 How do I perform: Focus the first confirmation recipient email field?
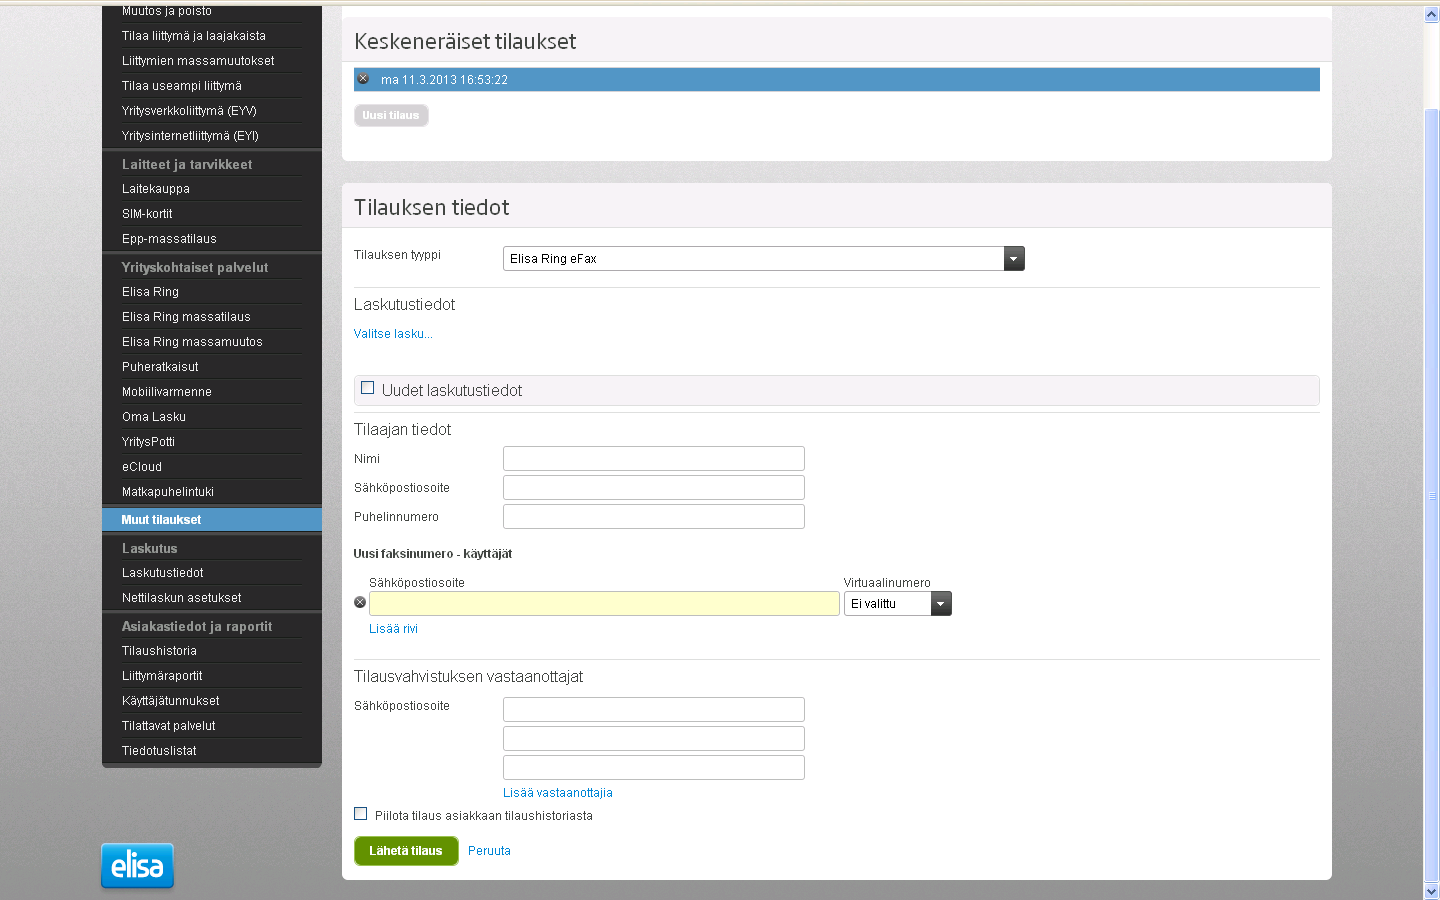click(654, 710)
